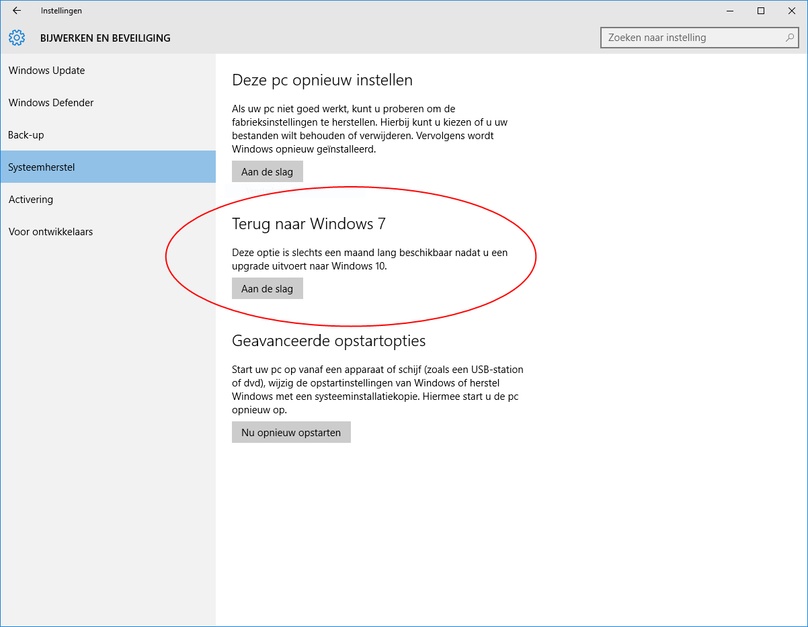Click the 'Instellingen' window title text
The width and height of the screenshot is (808, 627).
(x=61, y=11)
